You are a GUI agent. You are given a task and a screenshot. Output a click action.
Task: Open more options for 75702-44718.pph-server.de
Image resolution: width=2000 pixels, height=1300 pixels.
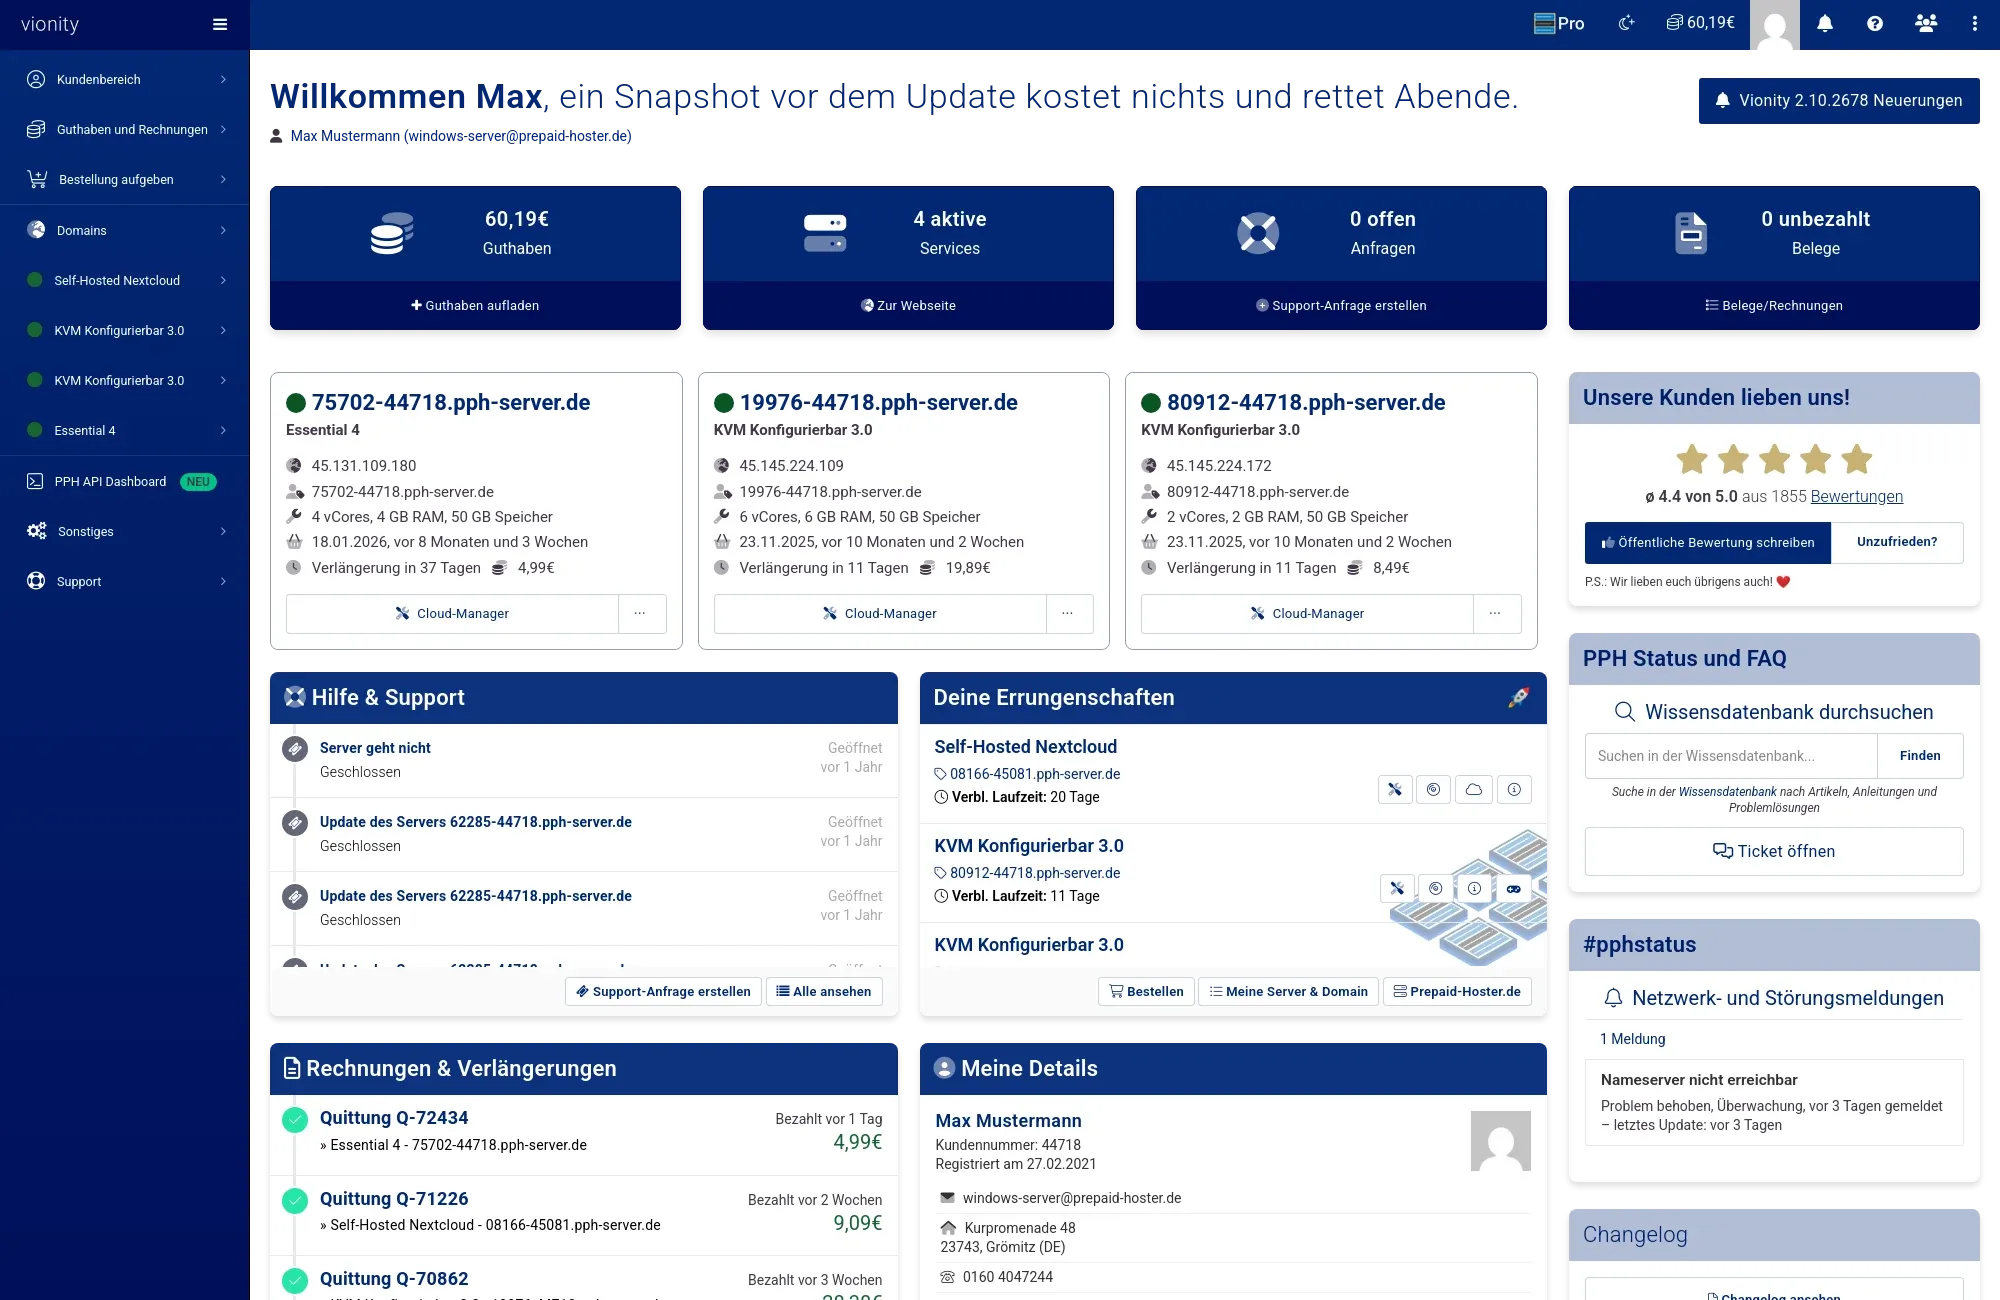pos(641,614)
